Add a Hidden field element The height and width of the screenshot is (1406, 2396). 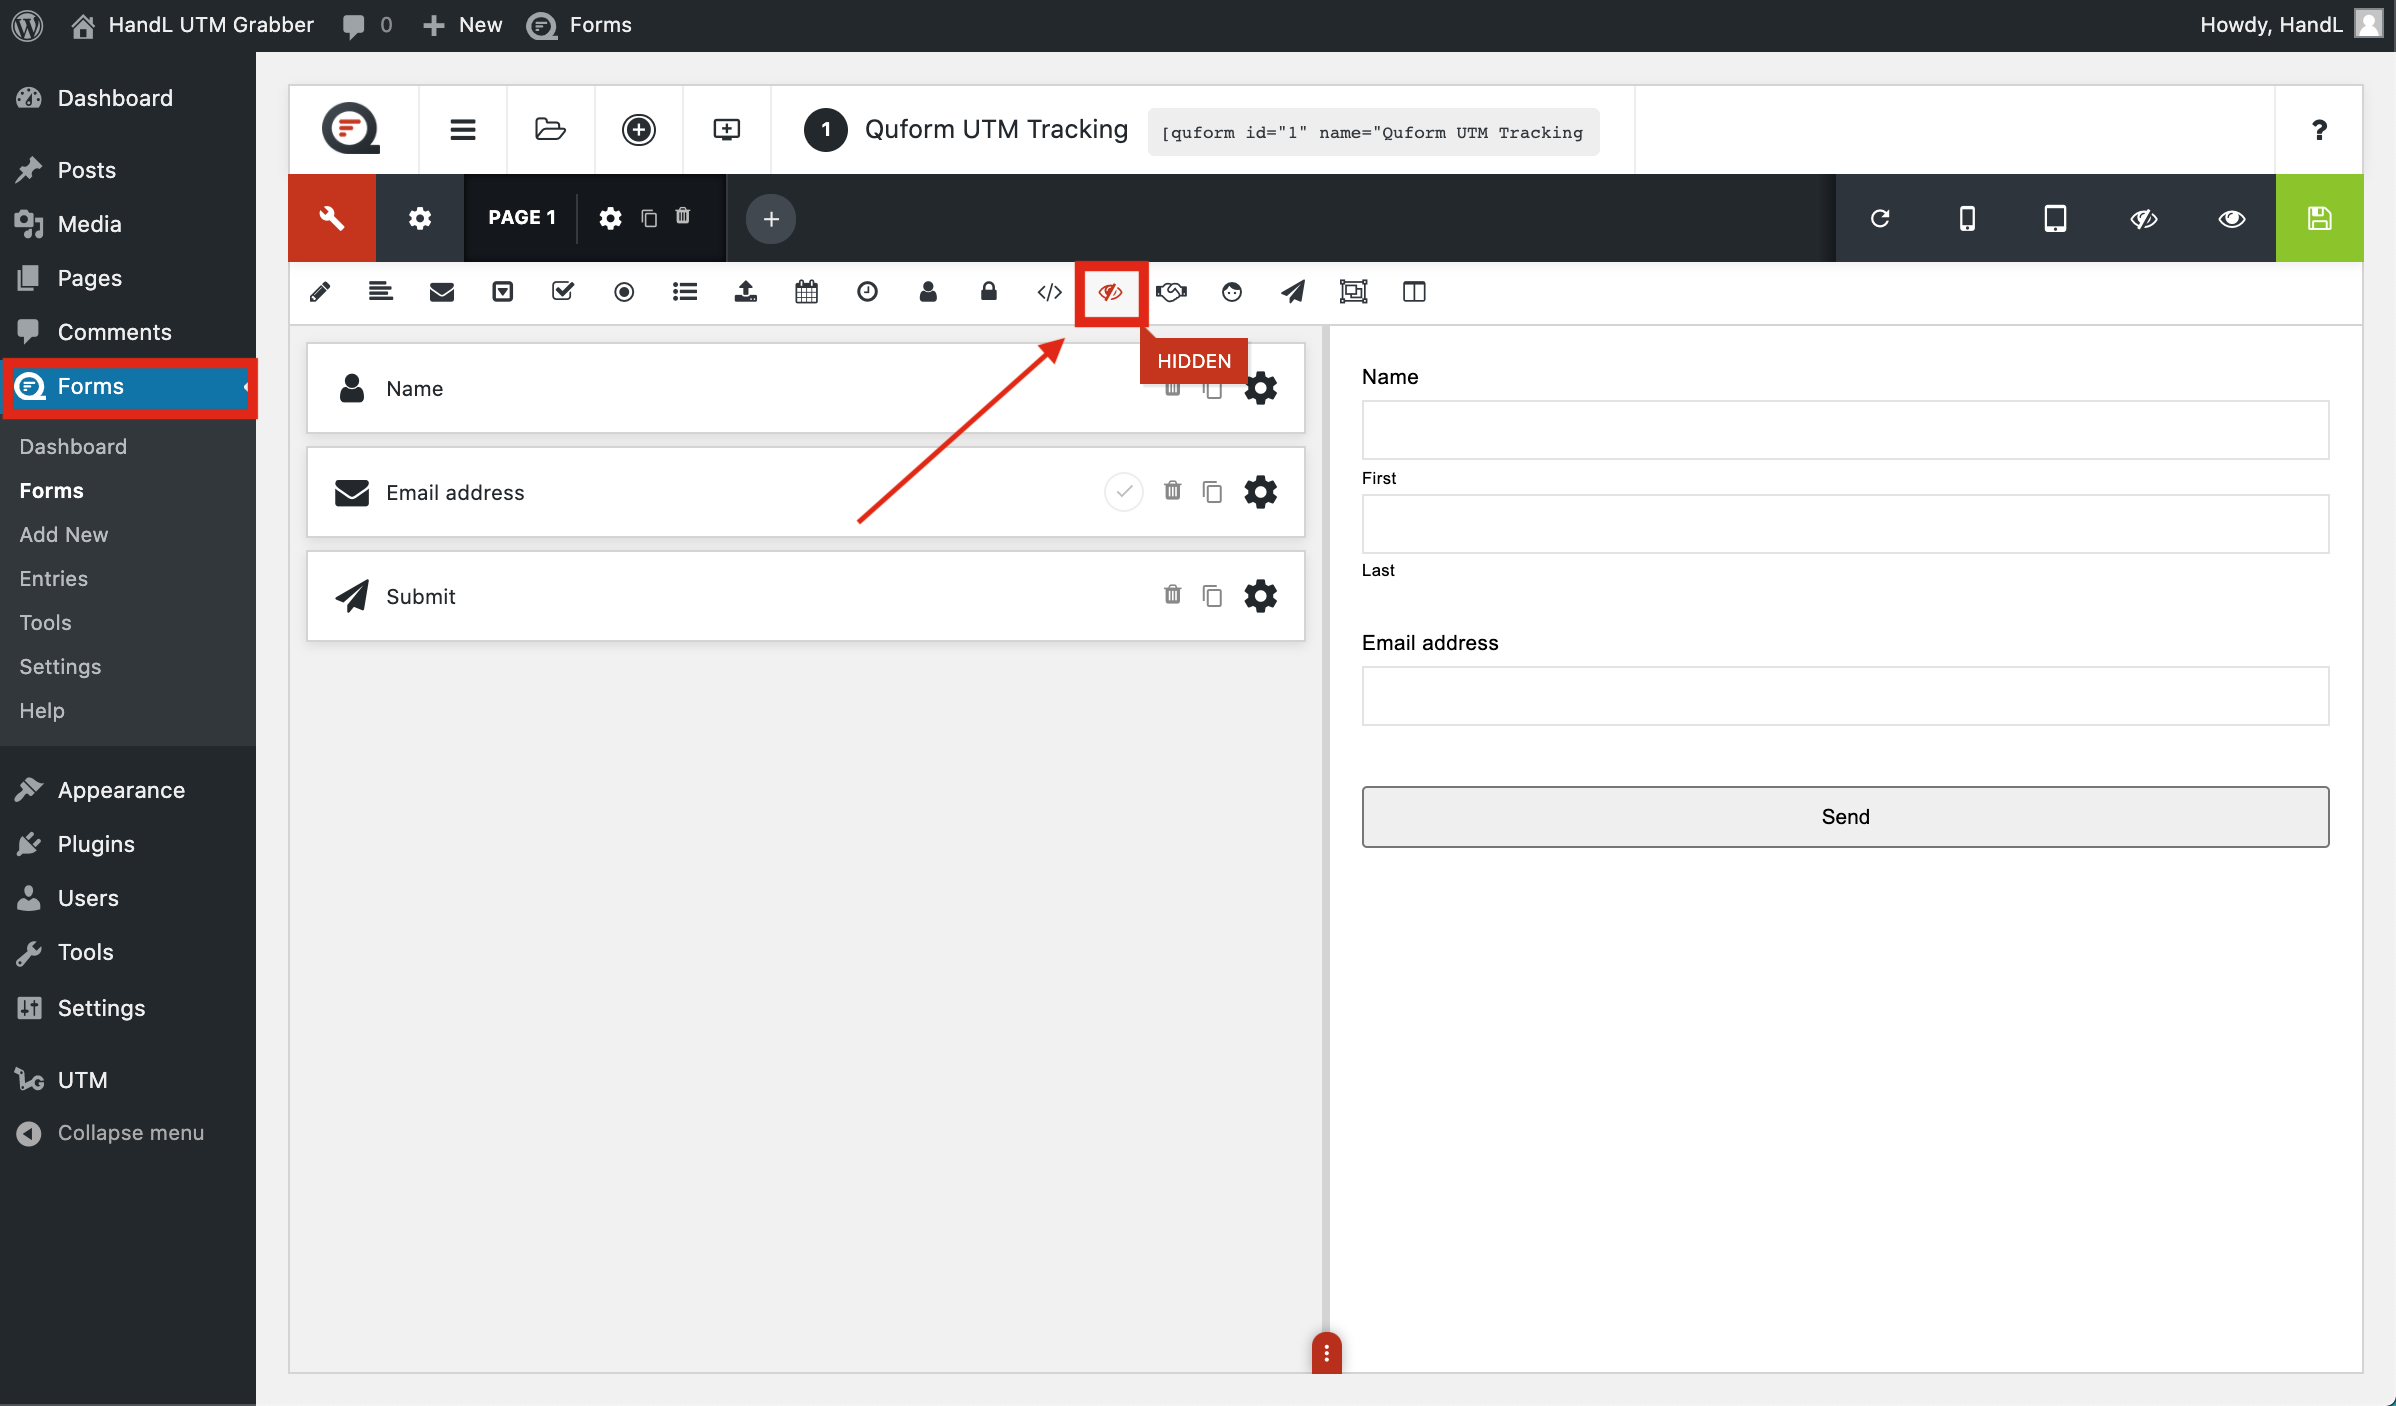pos(1111,292)
